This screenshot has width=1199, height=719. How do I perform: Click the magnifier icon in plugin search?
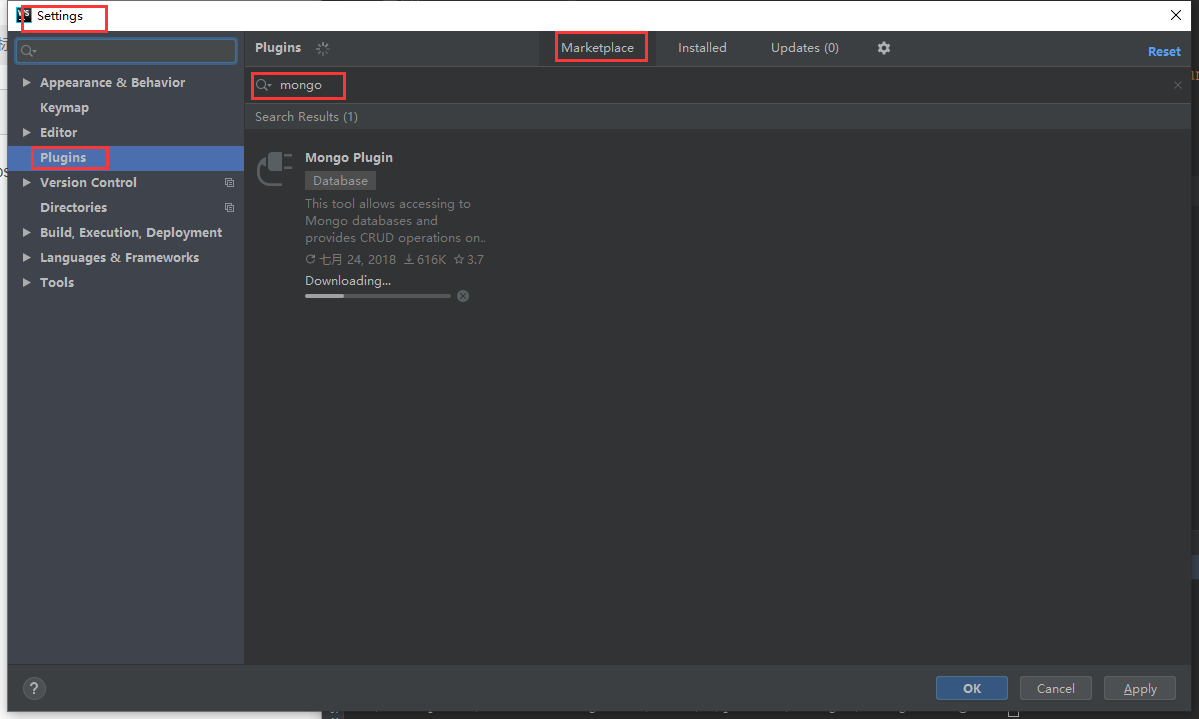click(263, 85)
